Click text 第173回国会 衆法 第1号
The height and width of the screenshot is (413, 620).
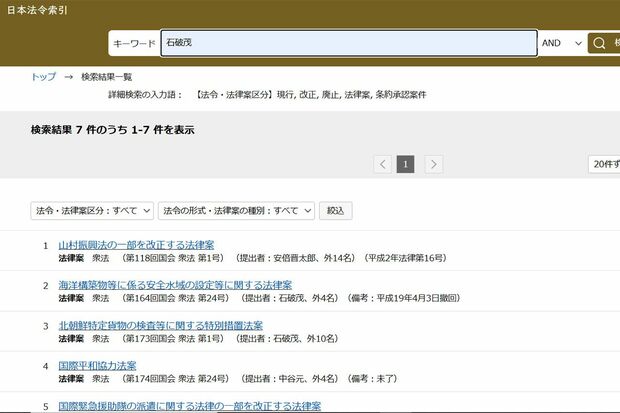pos(173,338)
